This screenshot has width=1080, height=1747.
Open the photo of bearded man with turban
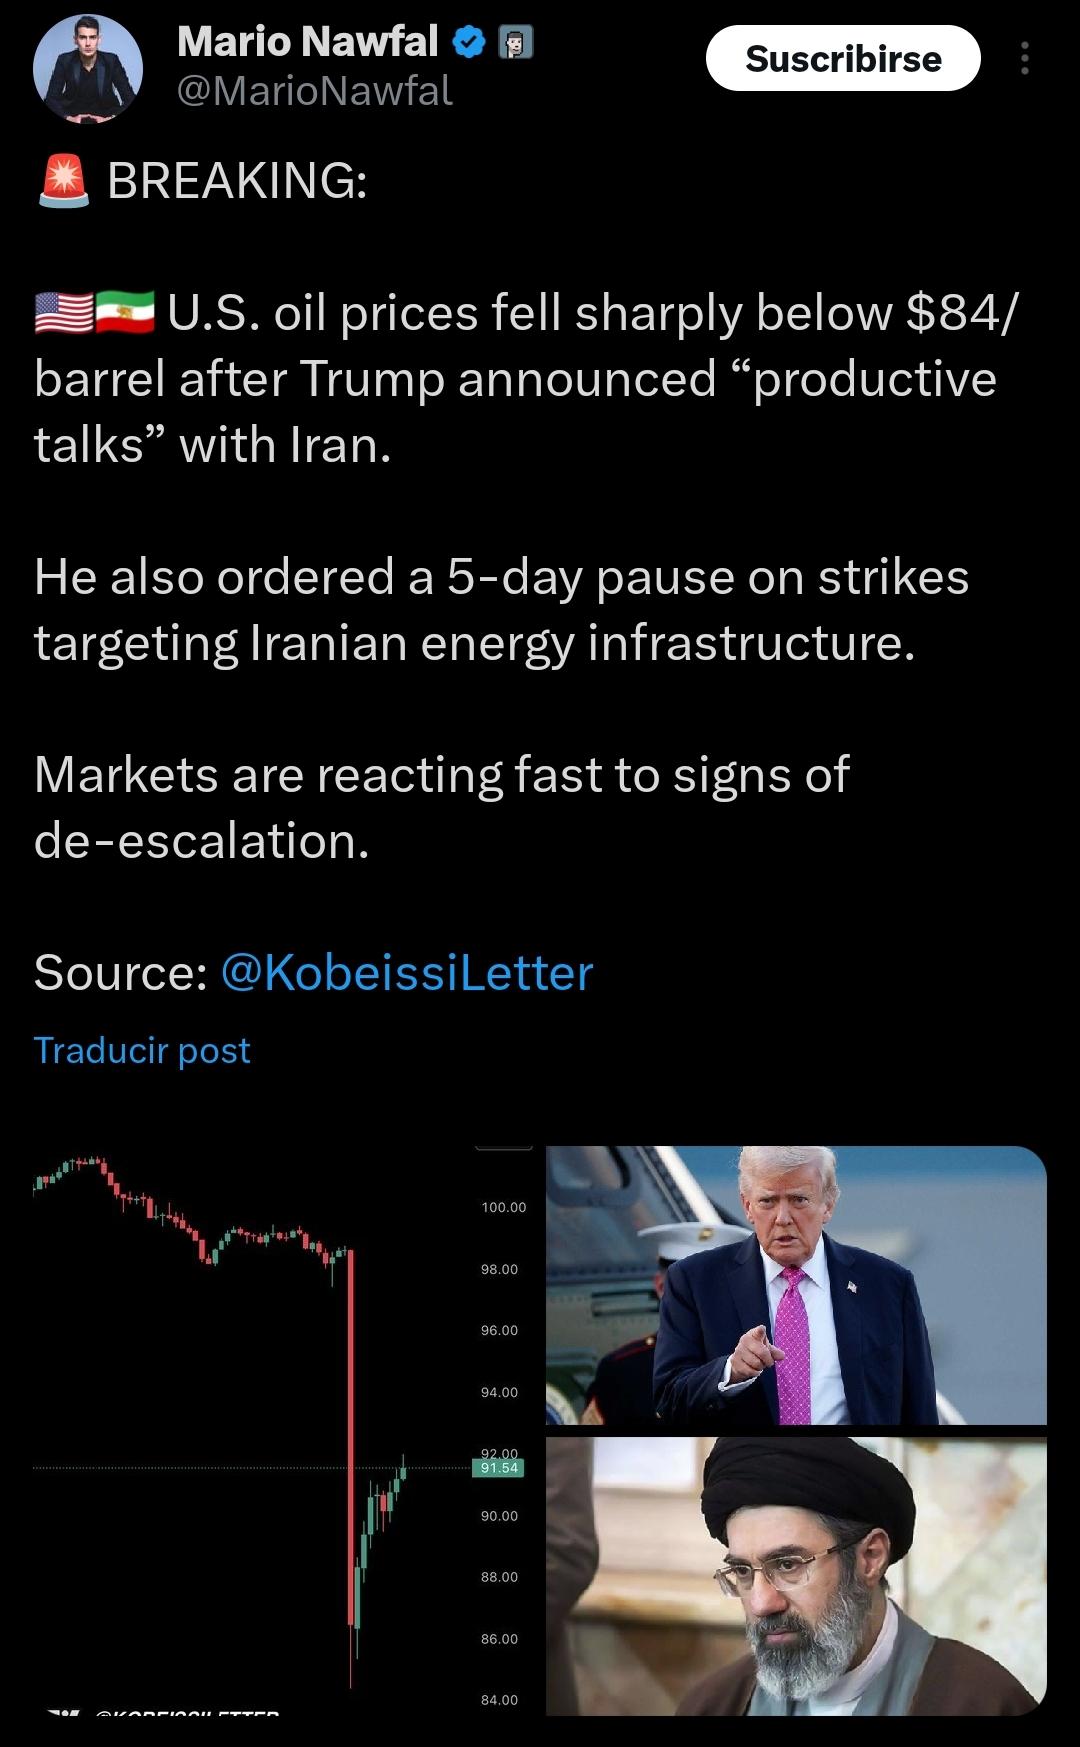point(796,1576)
